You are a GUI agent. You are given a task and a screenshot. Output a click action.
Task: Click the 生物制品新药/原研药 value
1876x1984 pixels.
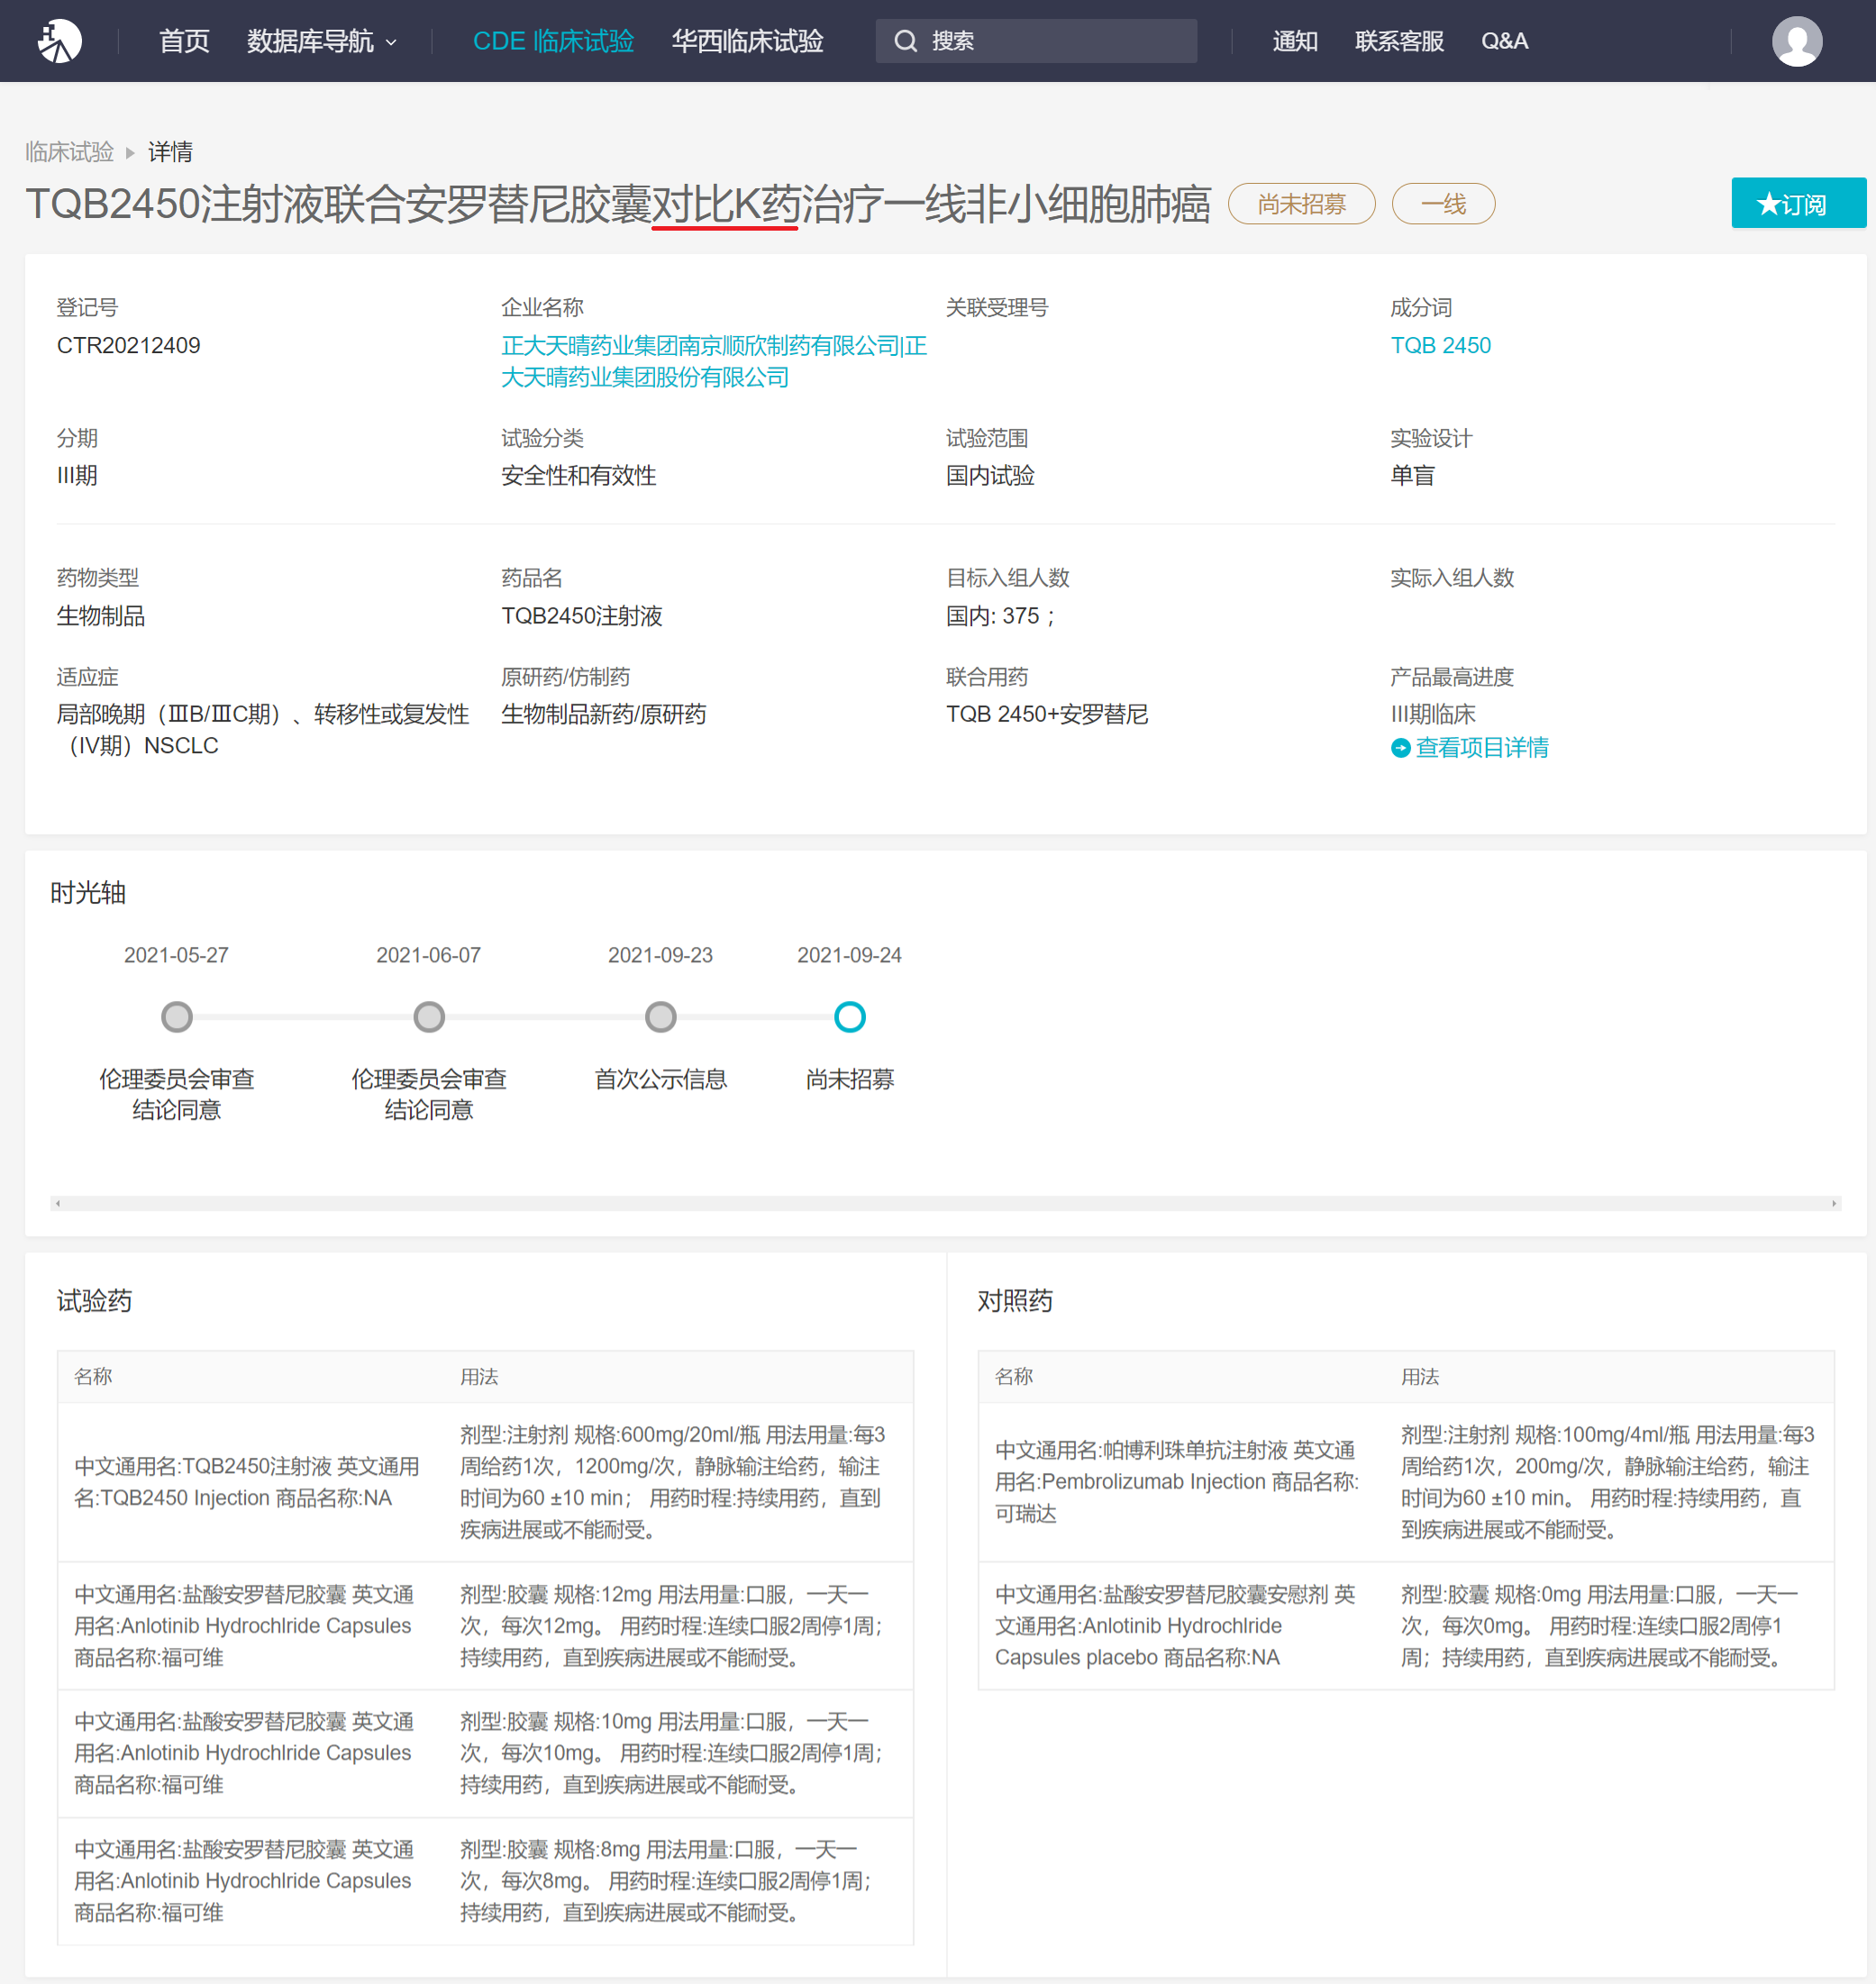603,714
